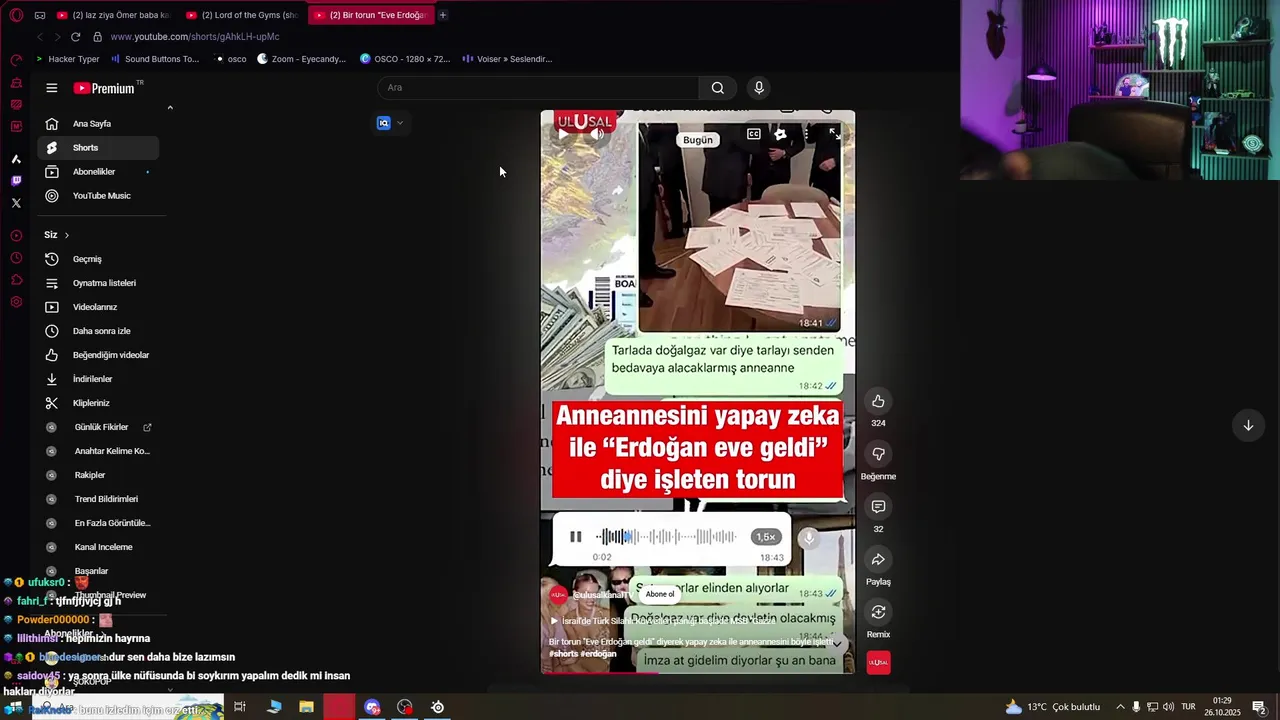
Task: Open the Ulusal channel avatar beside the short
Action: tap(878, 662)
